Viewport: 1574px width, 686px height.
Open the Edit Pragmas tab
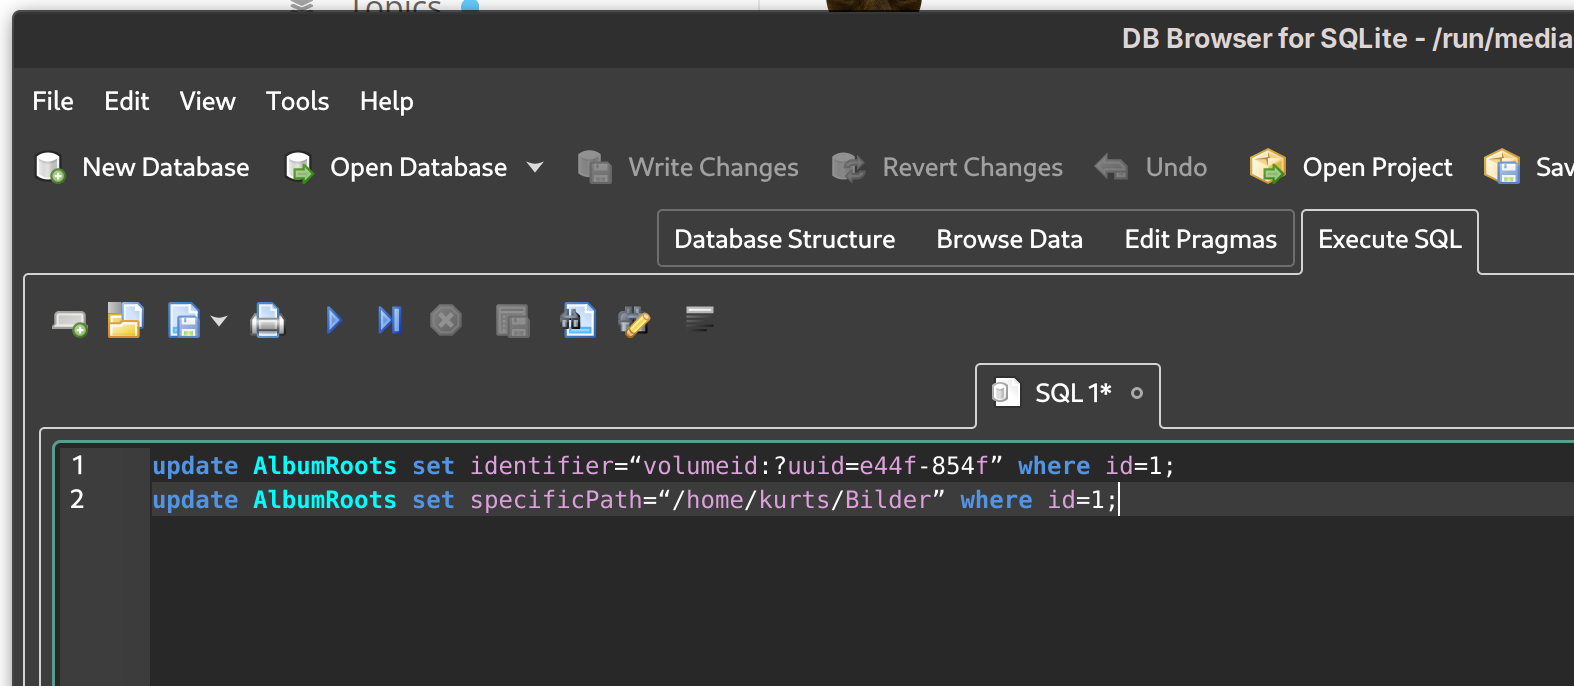(x=1200, y=240)
